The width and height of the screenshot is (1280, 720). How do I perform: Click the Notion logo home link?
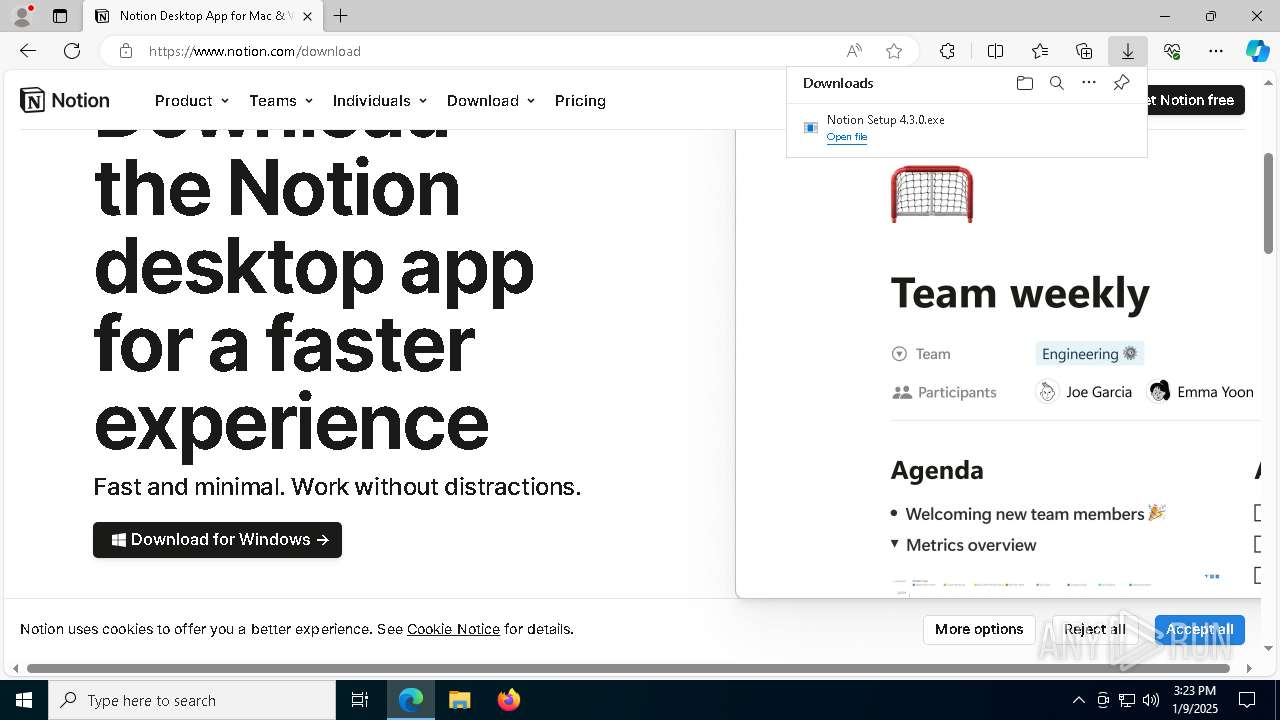coord(65,100)
